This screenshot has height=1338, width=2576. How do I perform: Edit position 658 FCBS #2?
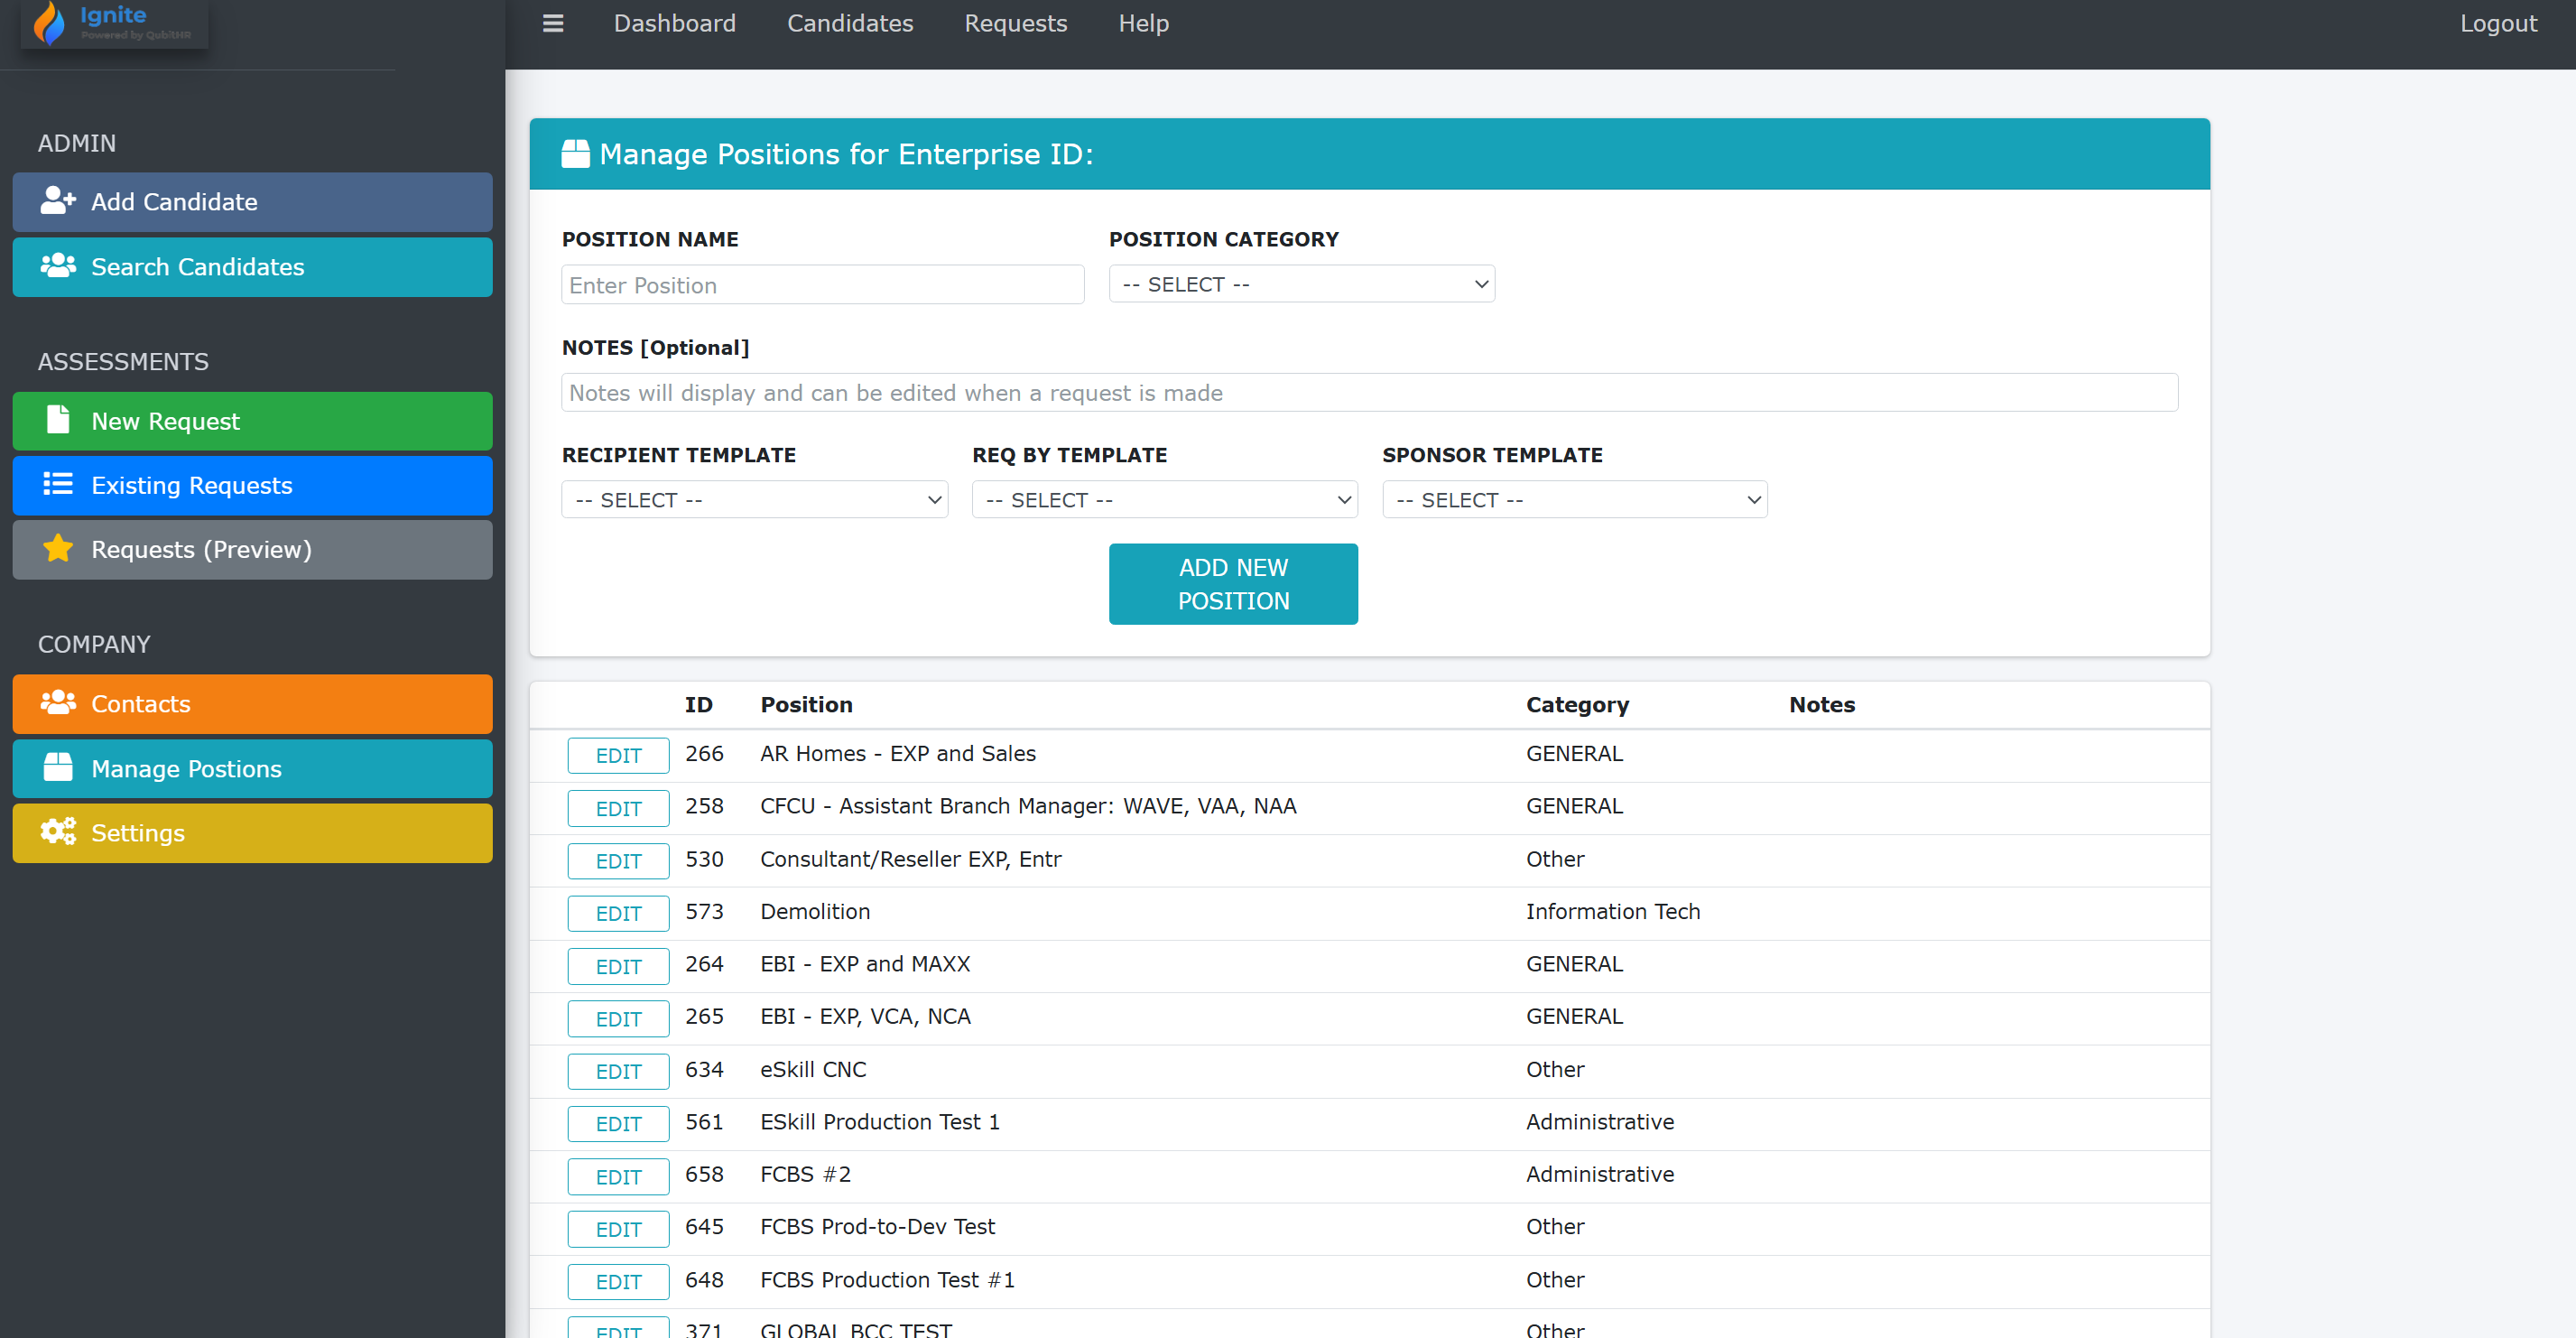(618, 1176)
